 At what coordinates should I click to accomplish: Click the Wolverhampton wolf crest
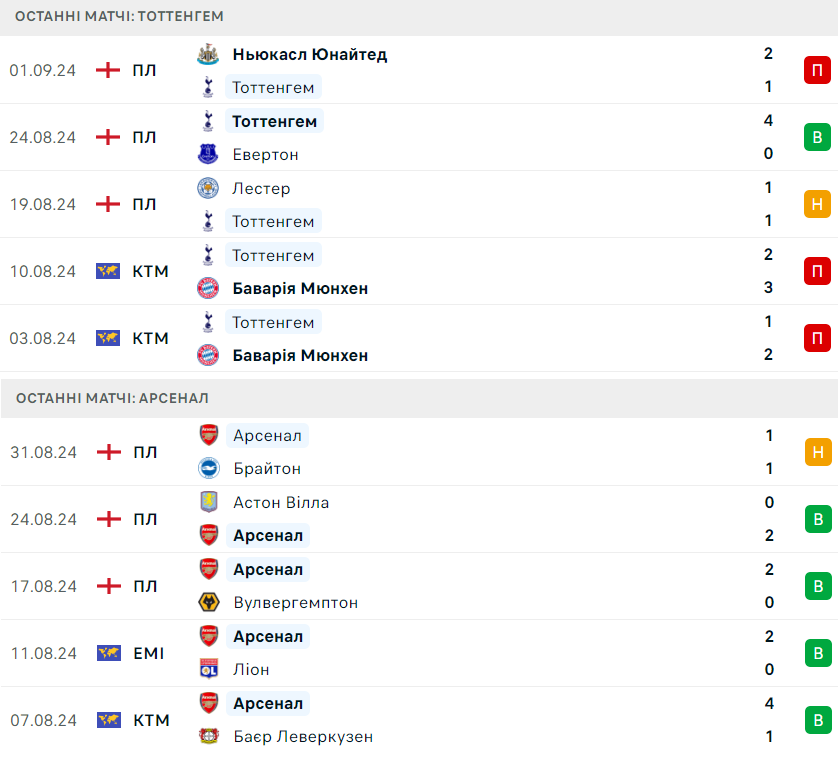[209, 602]
